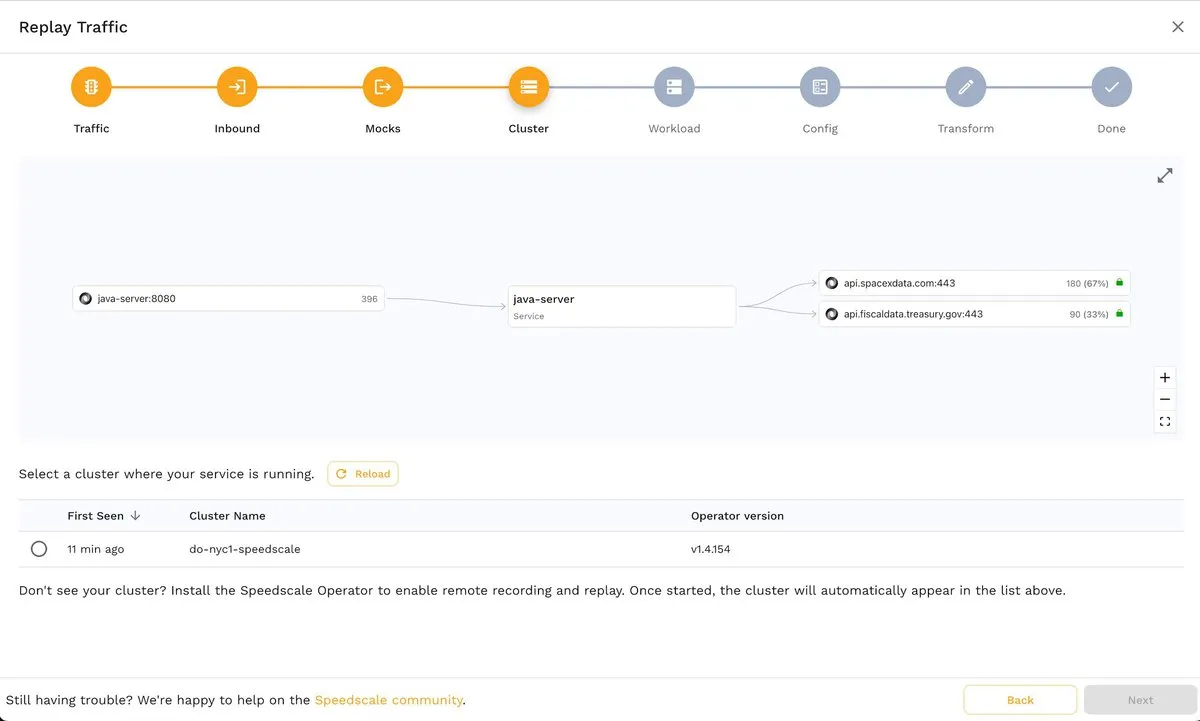Screen dimensions: 1200x721
Task: Zoom out of the service graph
Action: 1165,400
